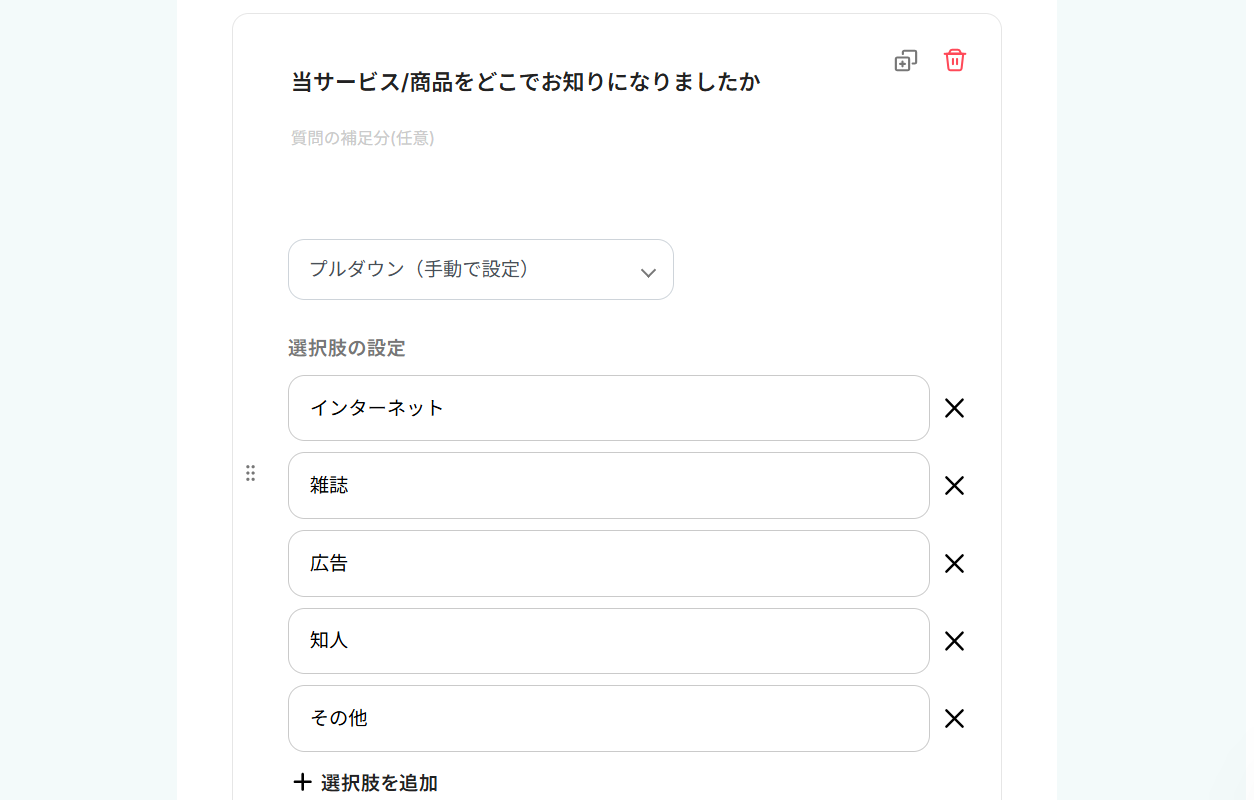Edit the question title 当サービス/商品をどこでお知りになりましたか

tap(526, 82)
